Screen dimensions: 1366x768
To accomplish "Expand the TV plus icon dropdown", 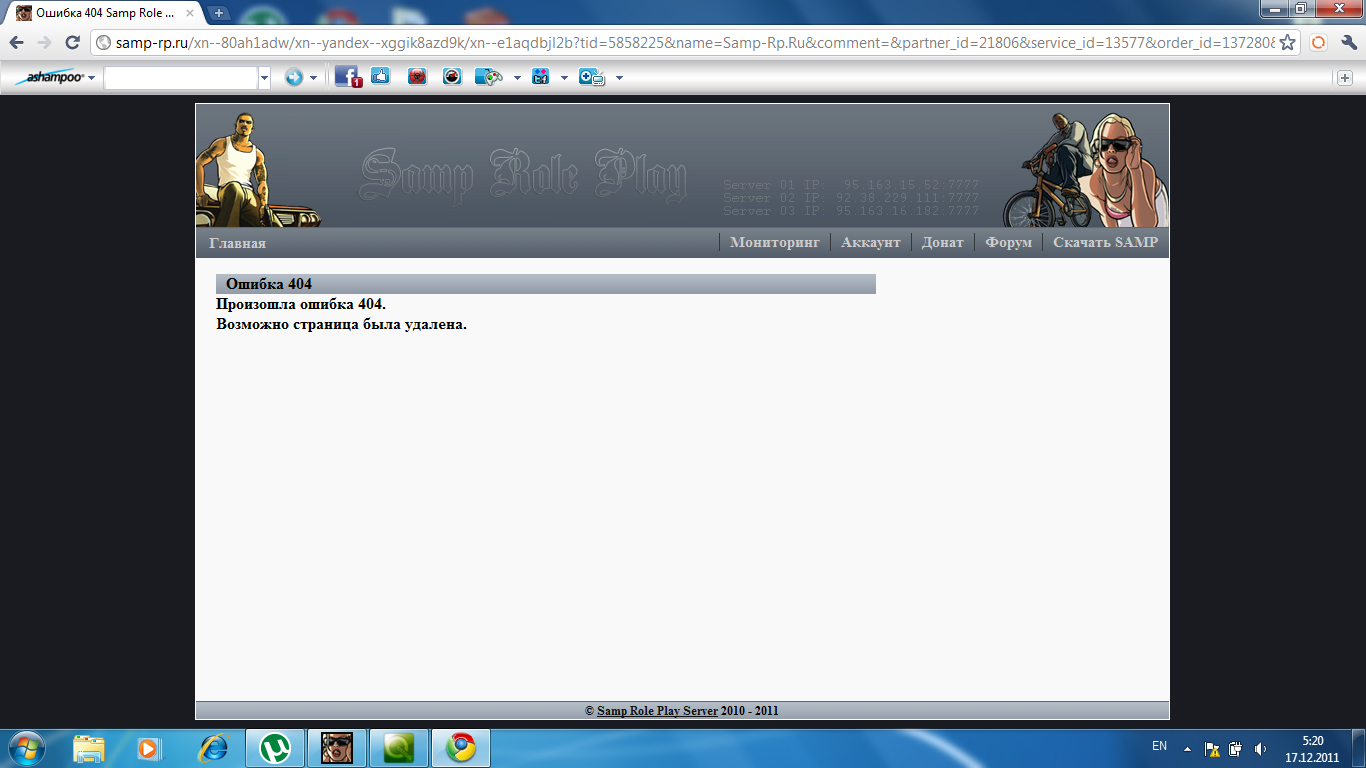I will [x=620, y=77].
